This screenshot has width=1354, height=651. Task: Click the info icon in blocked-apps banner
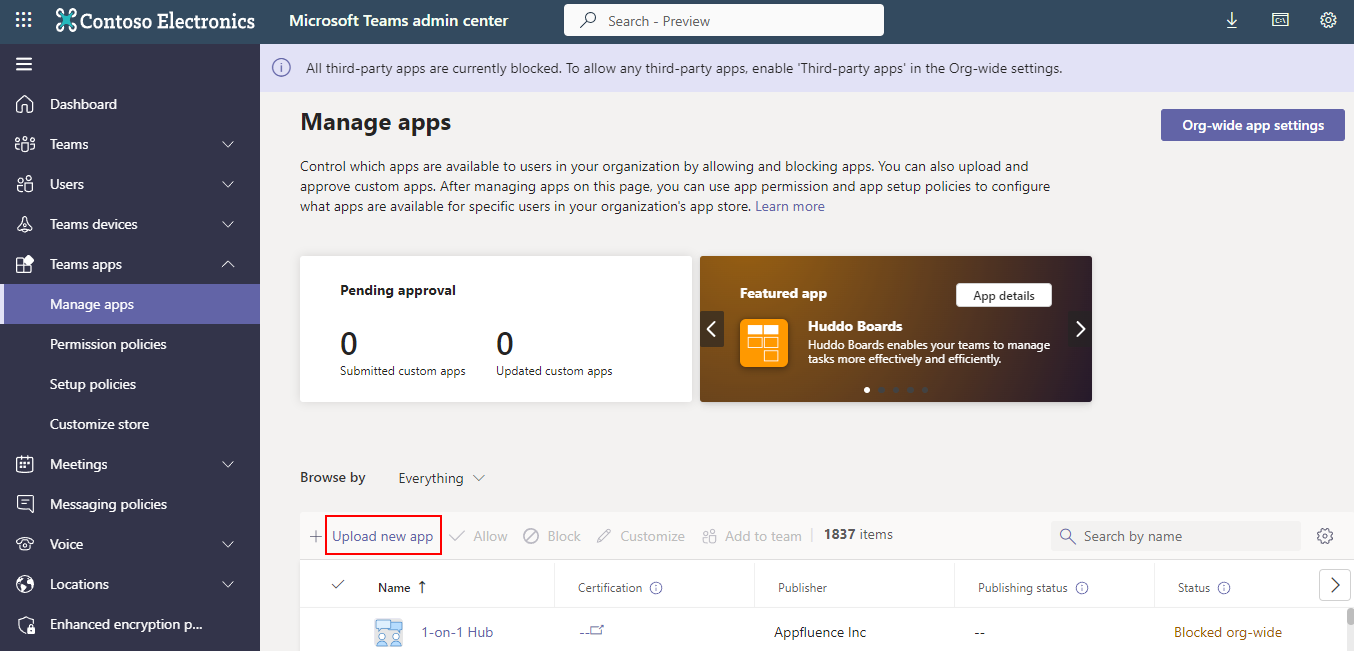(282, 68)
